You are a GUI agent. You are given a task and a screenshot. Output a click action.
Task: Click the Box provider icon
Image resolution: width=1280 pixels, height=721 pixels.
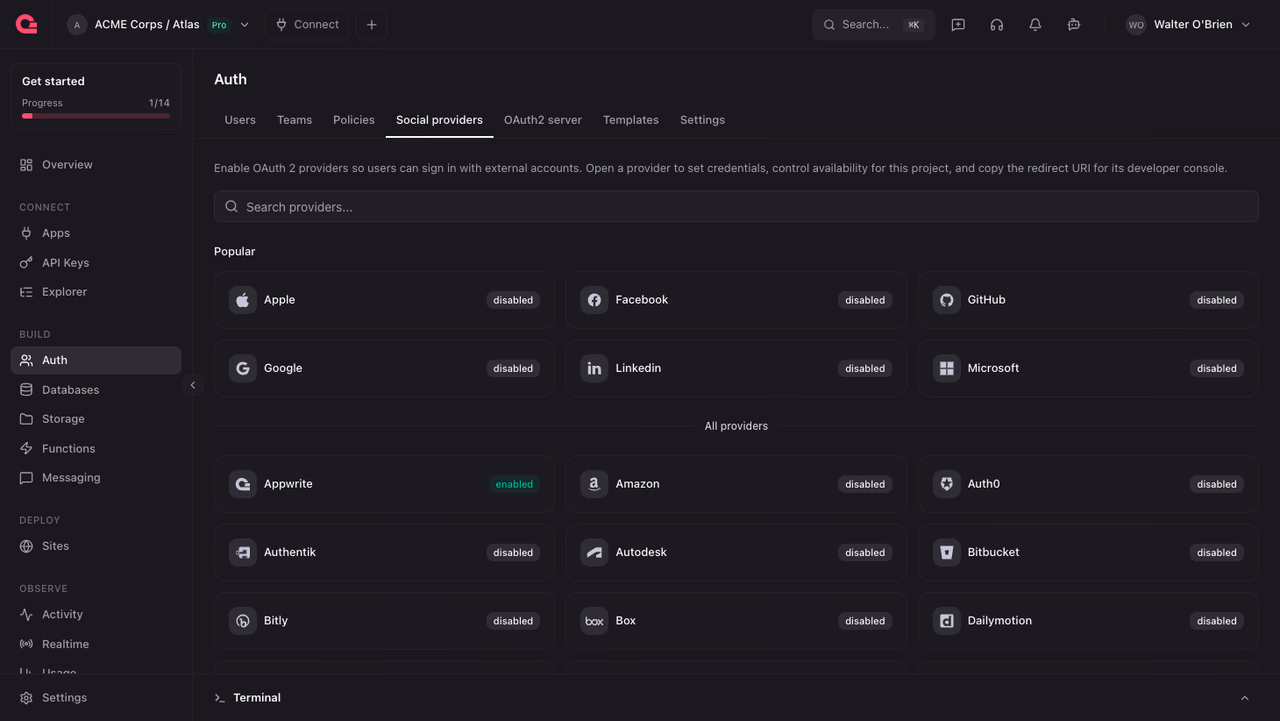click(594, 621)
